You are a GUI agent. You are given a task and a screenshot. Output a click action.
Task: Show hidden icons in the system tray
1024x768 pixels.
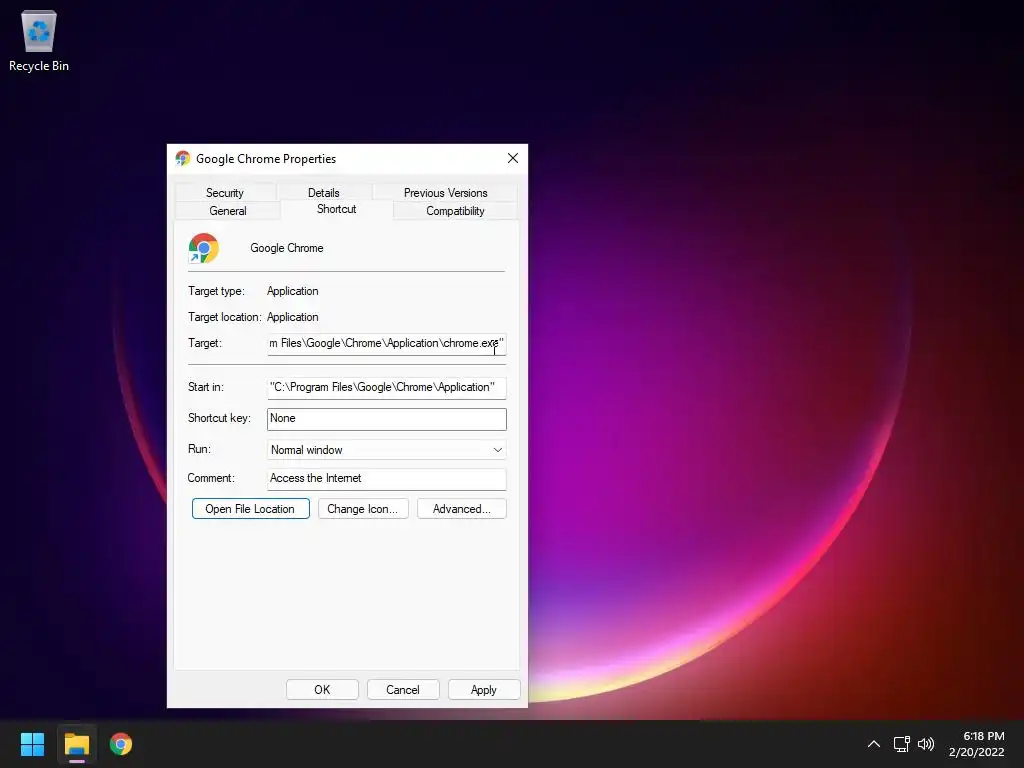tap(873, 744)
